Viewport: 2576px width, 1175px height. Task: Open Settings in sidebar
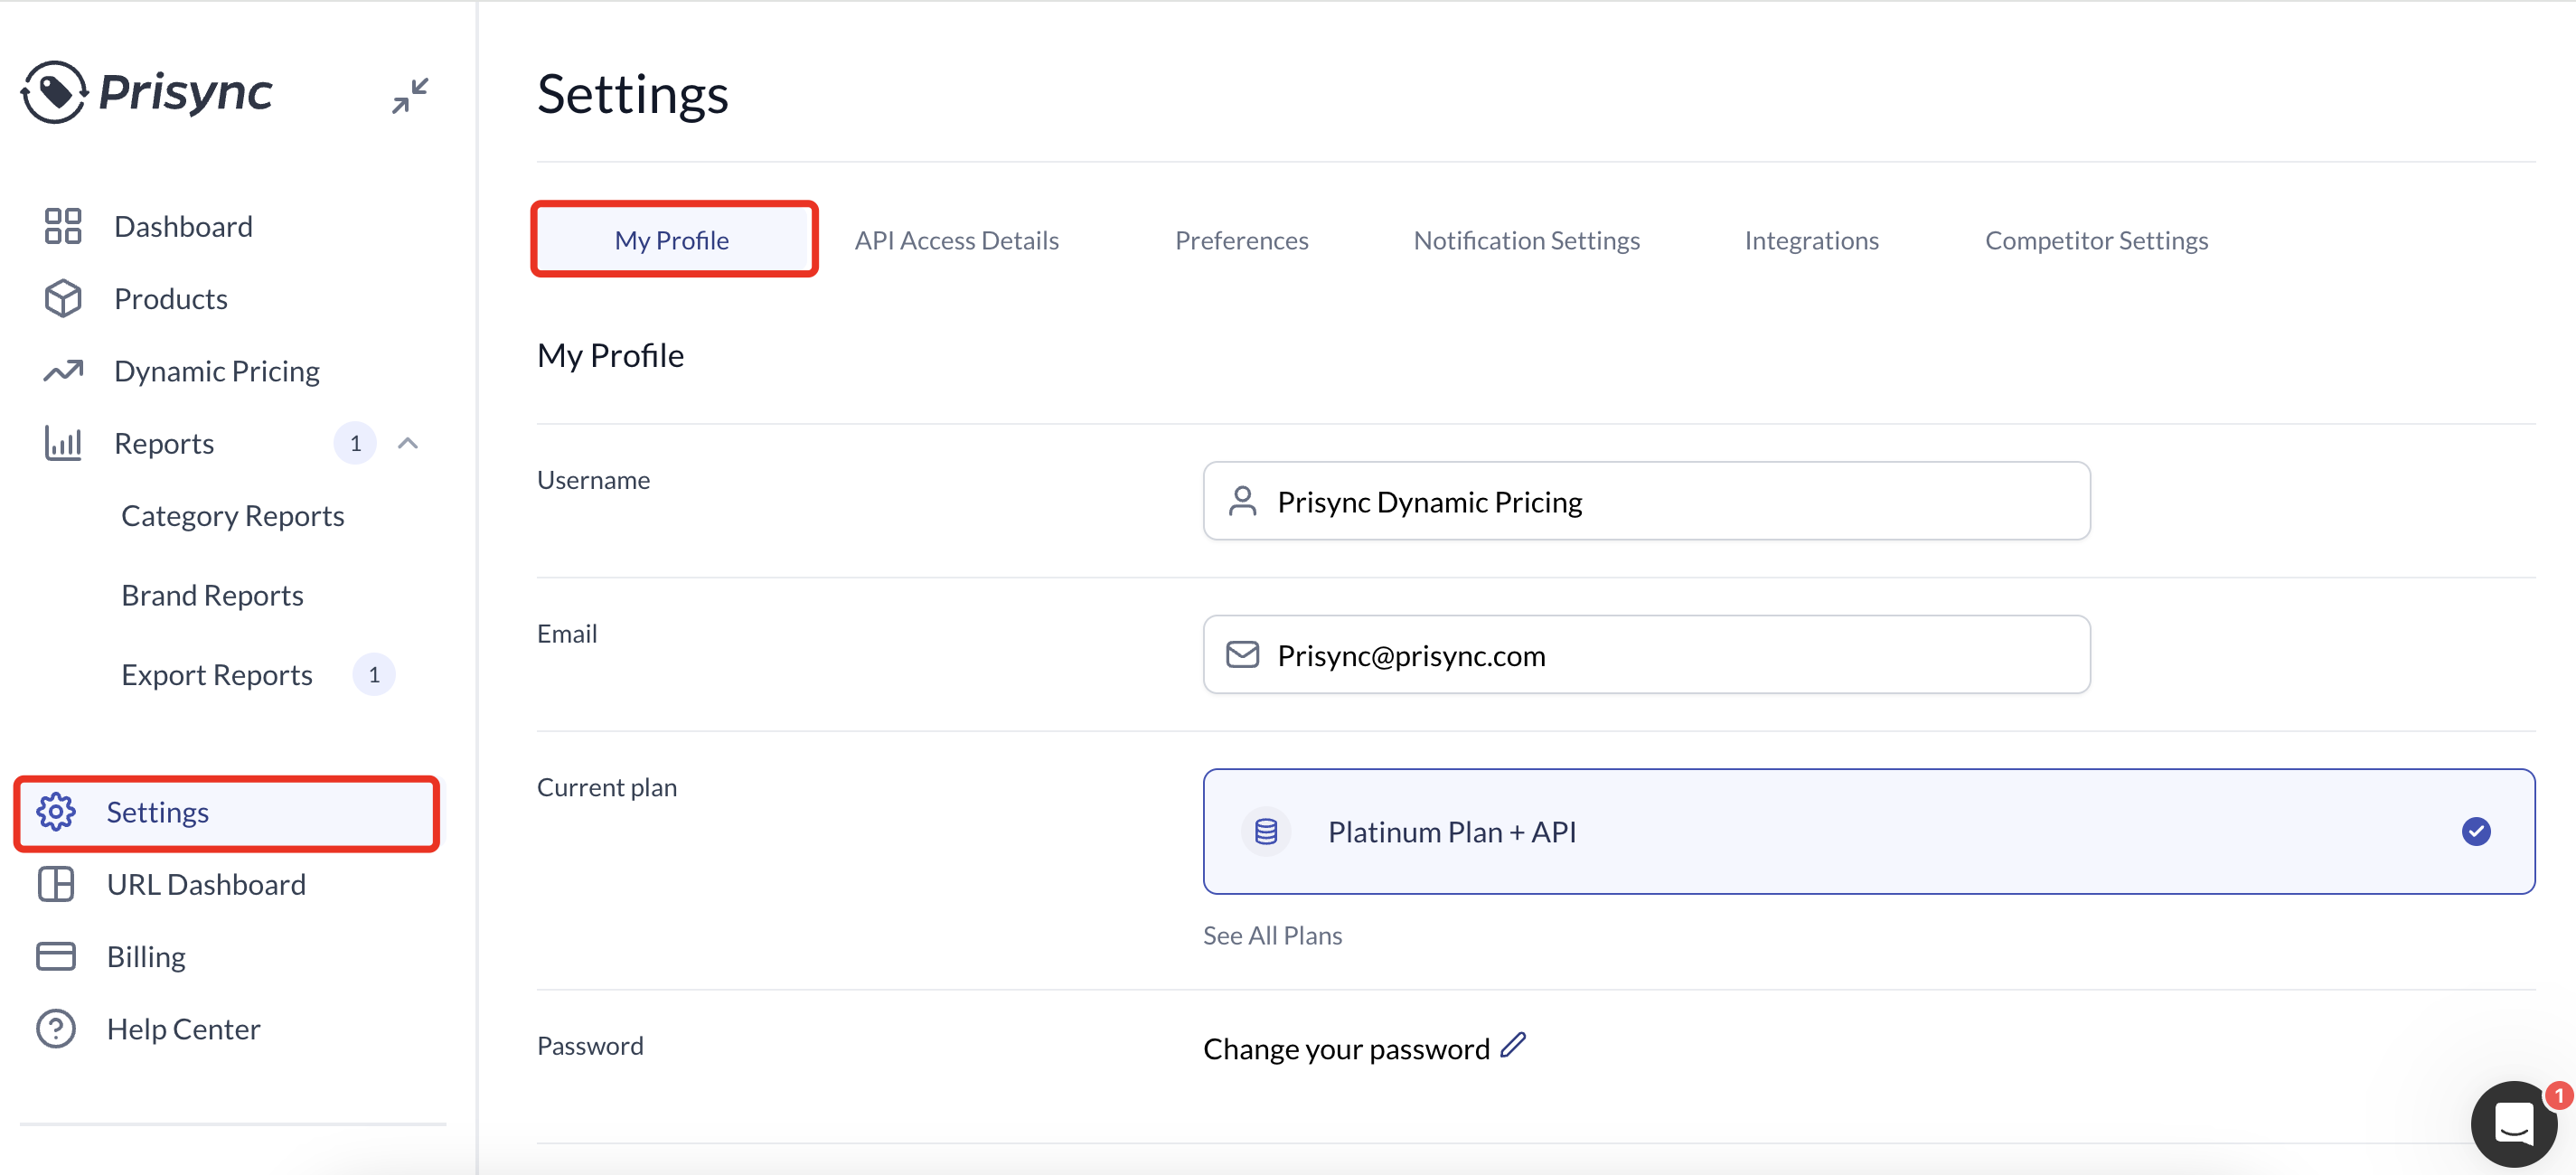(227, 812)
